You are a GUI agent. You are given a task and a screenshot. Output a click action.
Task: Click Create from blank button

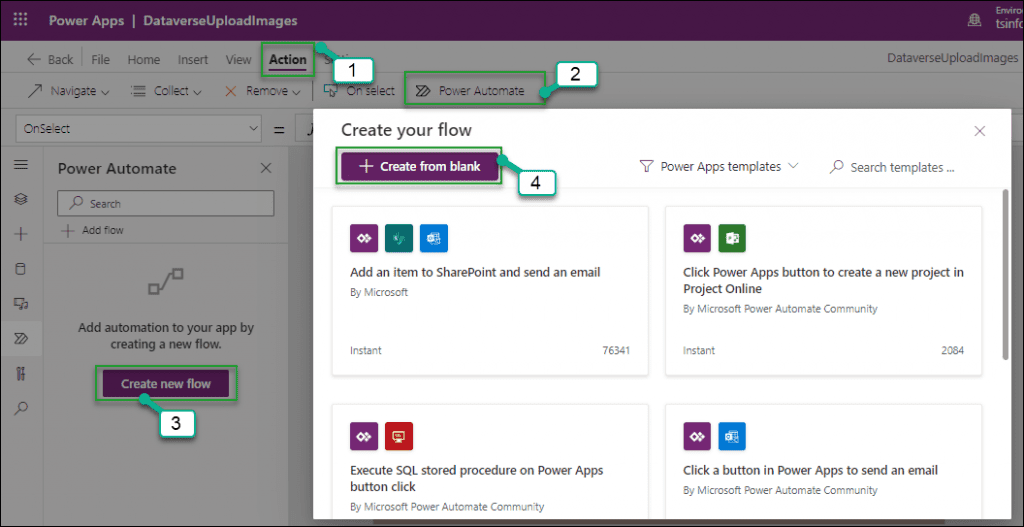[x=419, y=167]
